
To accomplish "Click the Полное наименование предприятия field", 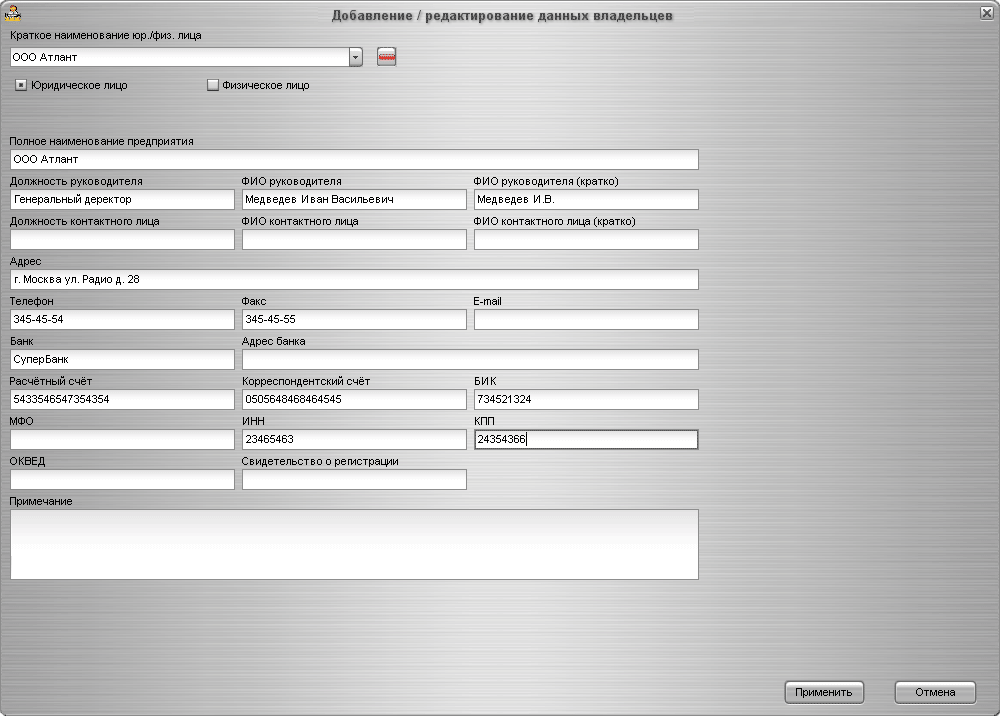I will (x=355, y=159).
